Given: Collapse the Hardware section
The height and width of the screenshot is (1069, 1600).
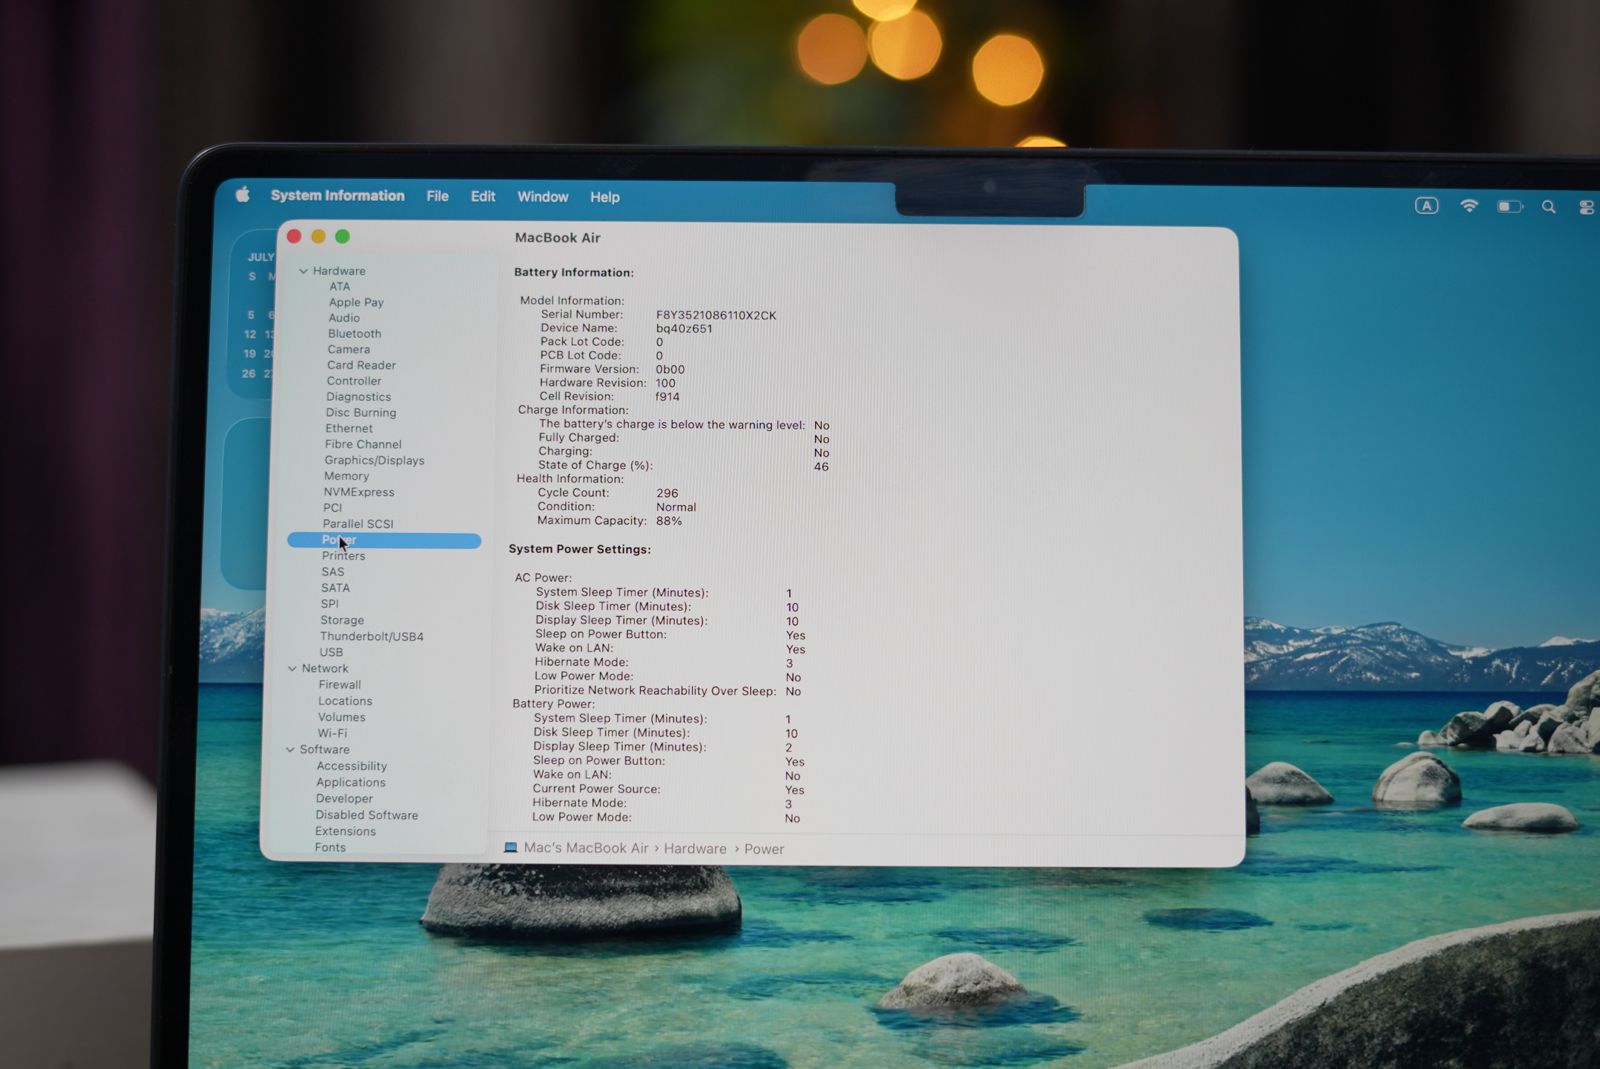Looking at the screenshot, I should coord(303,271).
